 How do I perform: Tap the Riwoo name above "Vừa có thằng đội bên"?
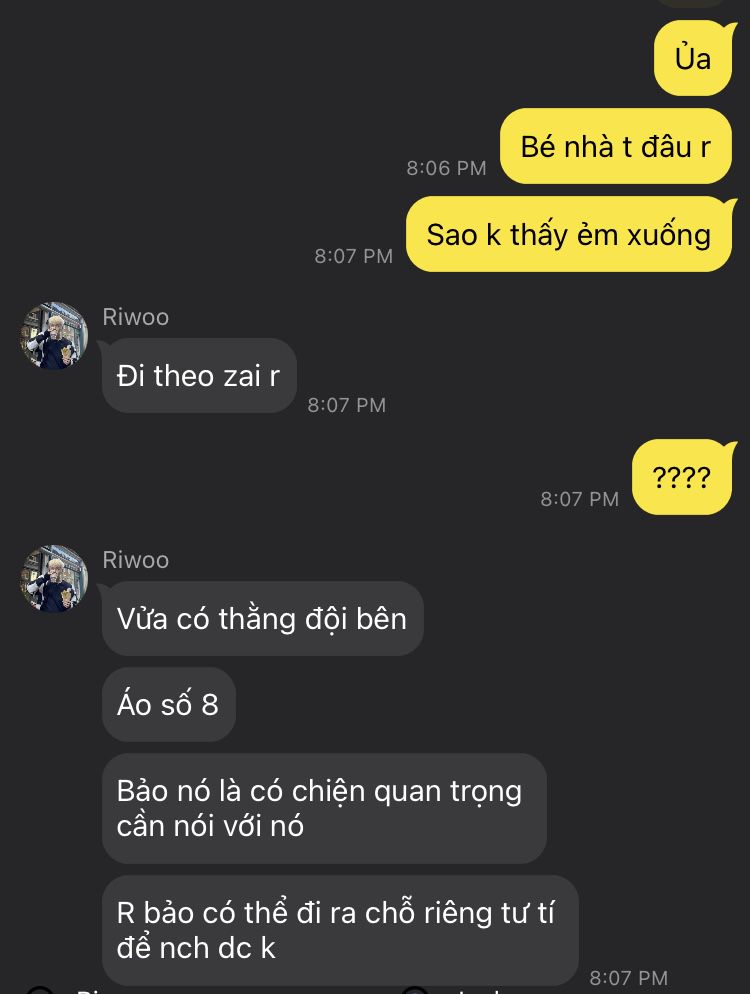pyautogui.click(x=136, y=560)
